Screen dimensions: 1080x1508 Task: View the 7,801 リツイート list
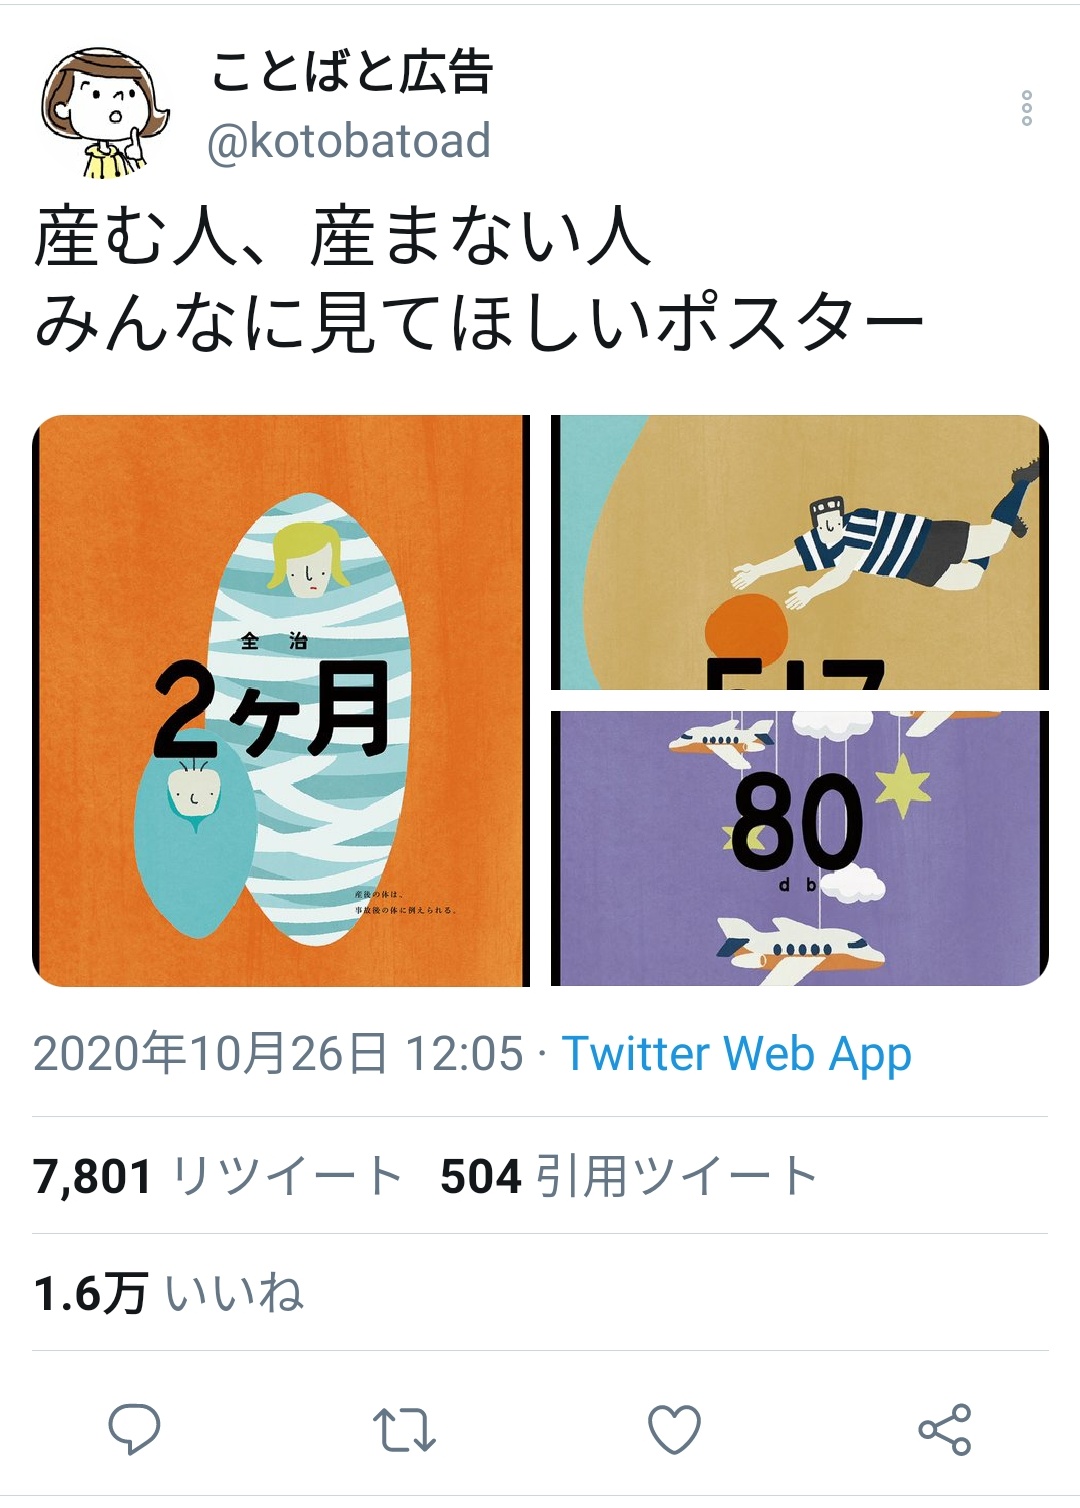[x=218, y=1176]
